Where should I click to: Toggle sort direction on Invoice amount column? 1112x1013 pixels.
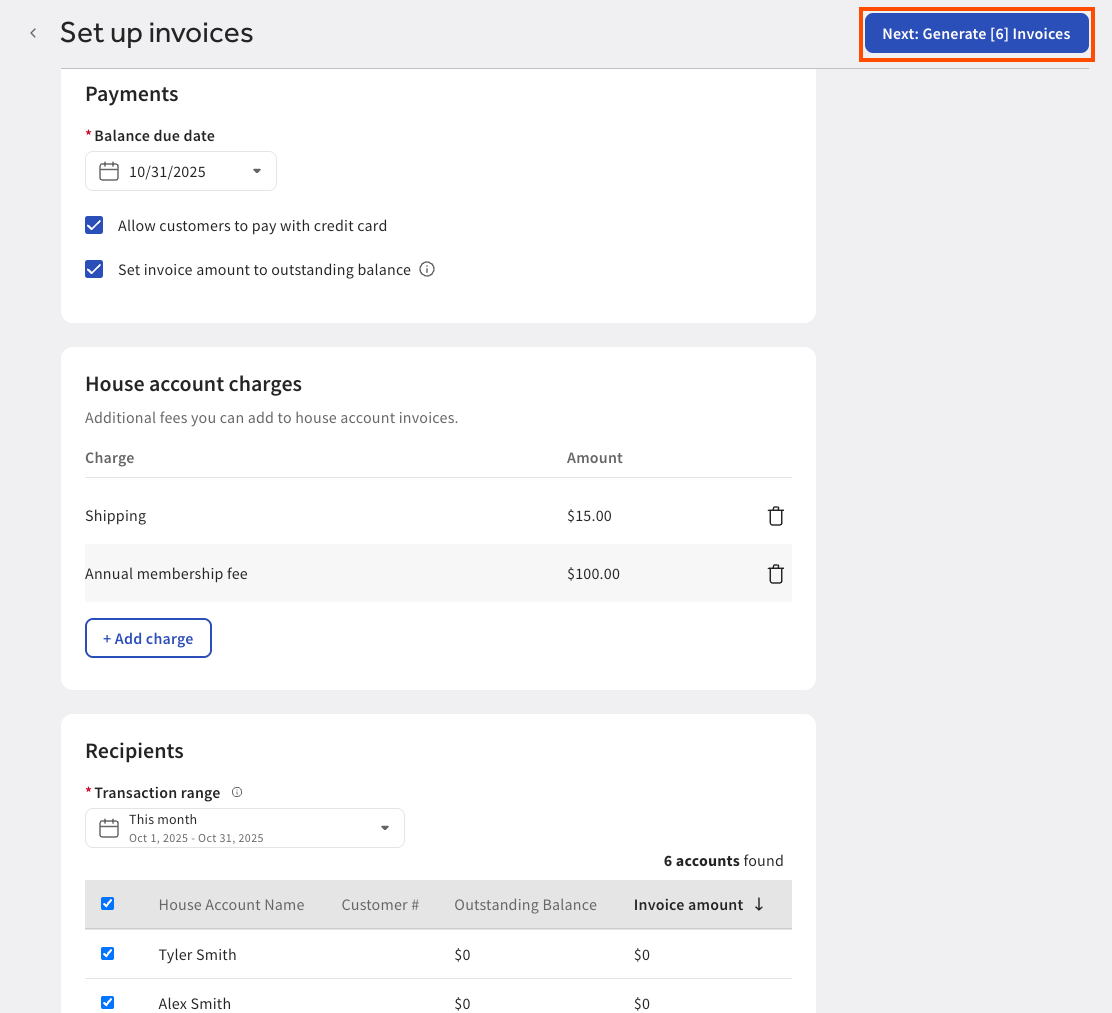click(x=759, y=904)
